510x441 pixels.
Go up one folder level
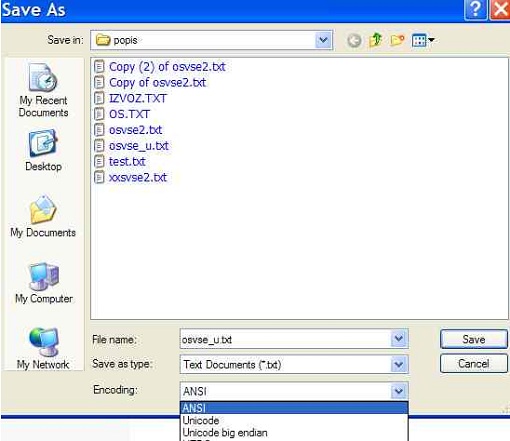click(376, 40)
